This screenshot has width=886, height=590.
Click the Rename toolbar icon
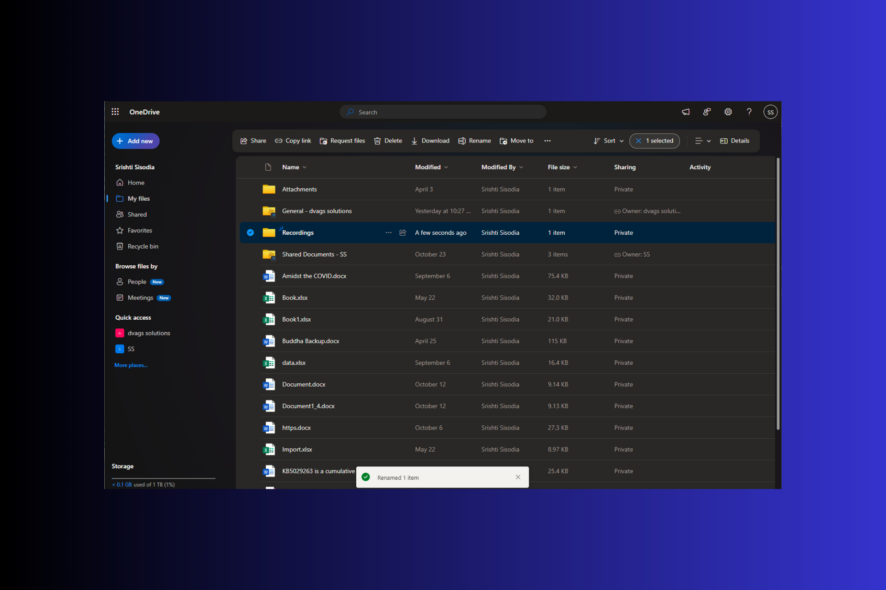point(475,140)
